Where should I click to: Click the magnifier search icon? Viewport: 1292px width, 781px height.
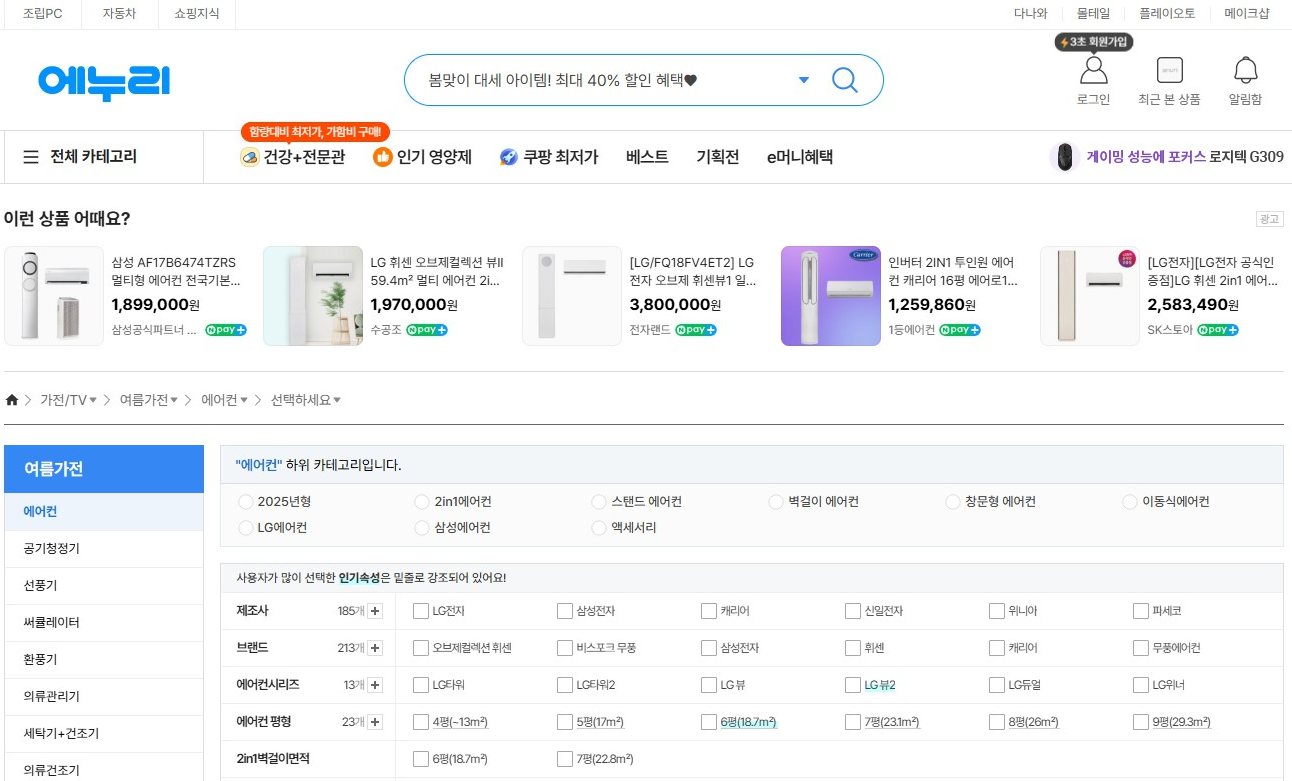(x=845, y=80)
